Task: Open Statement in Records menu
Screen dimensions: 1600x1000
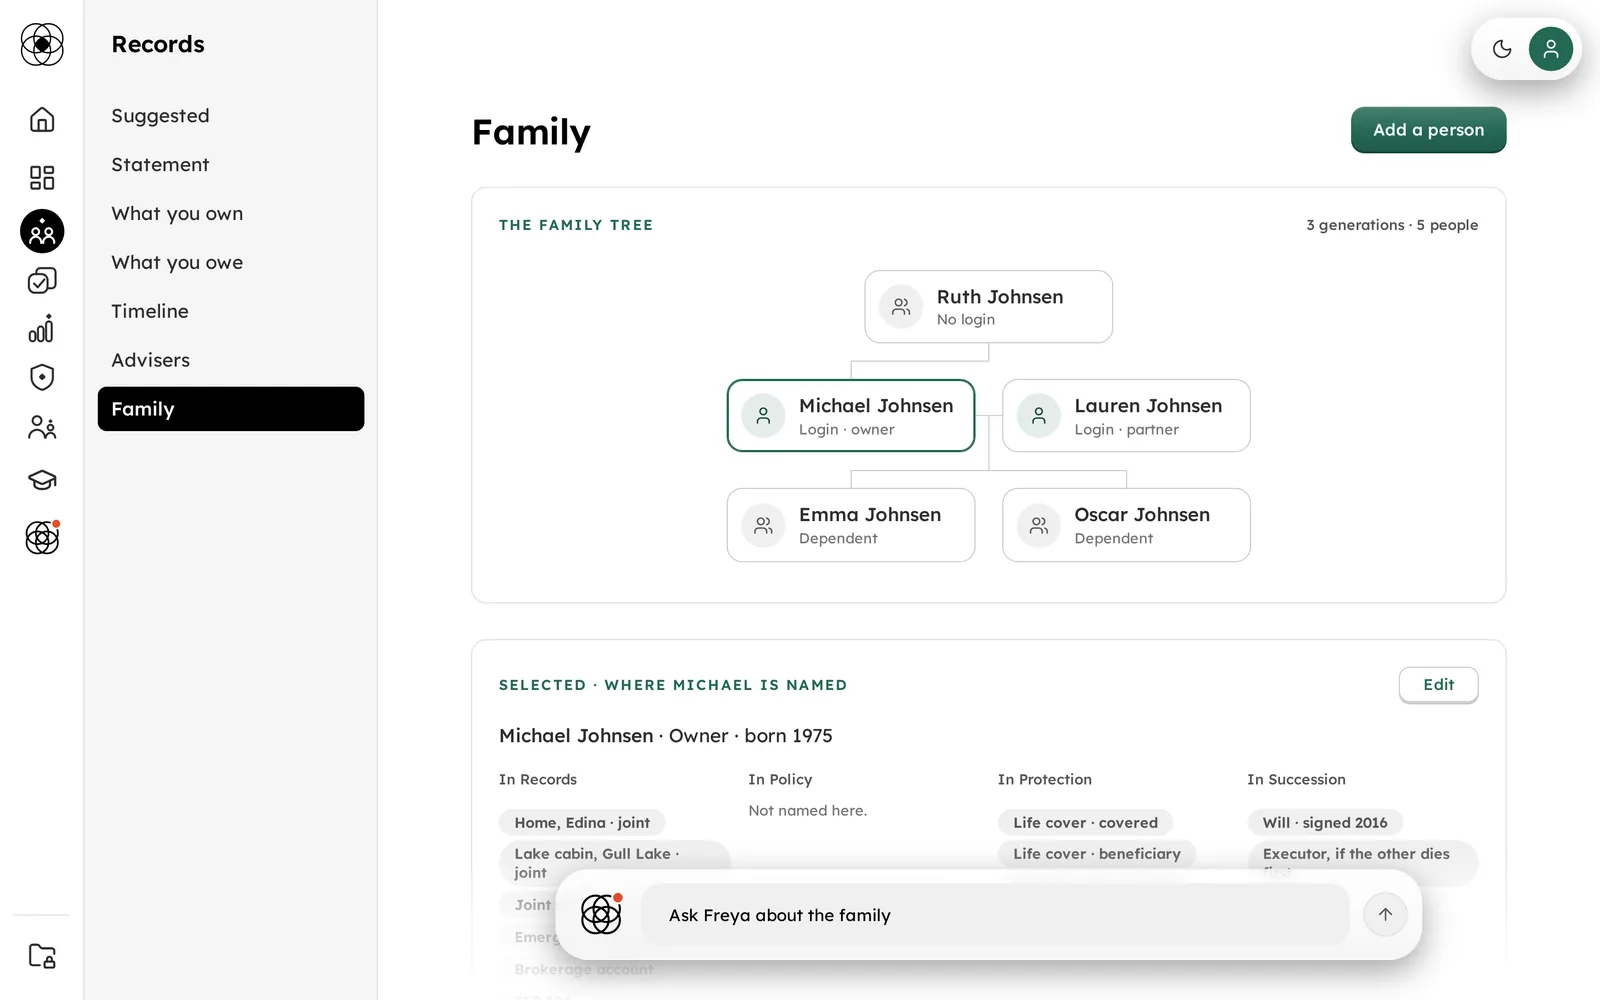Action: pyautogui.click(x=231, y=165)
